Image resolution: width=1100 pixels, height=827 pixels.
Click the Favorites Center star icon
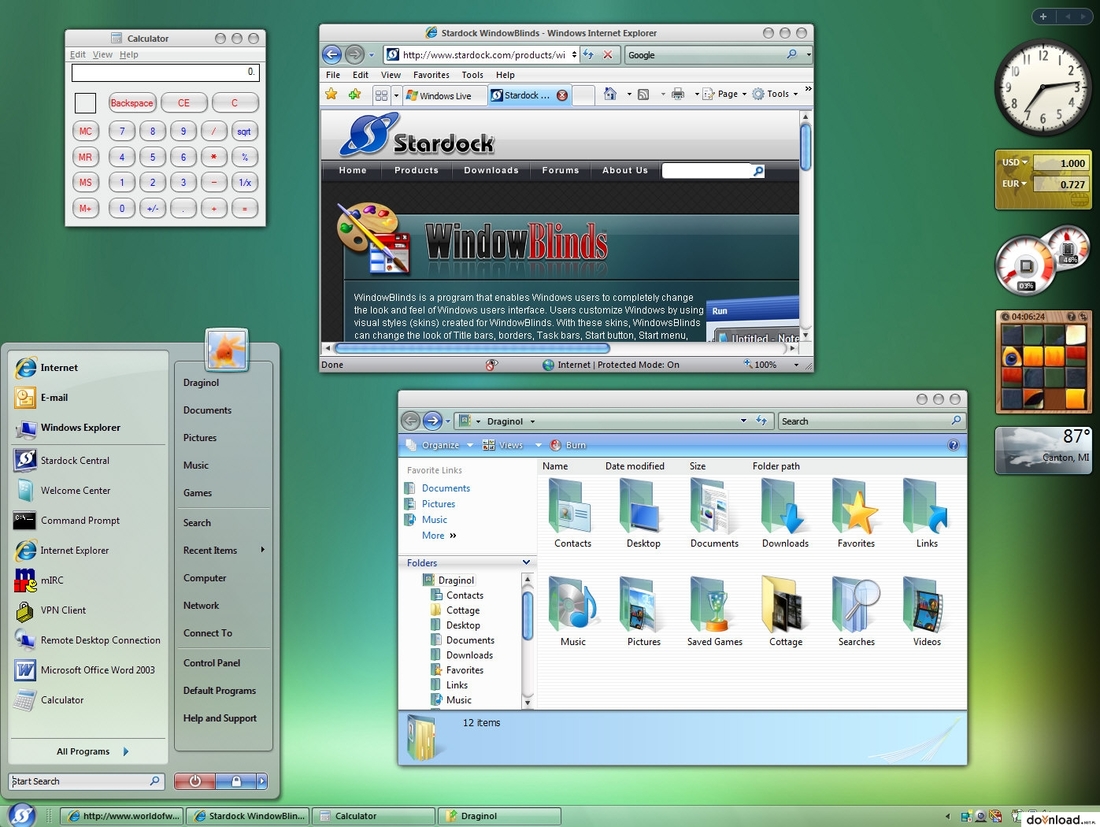point(331,94)
